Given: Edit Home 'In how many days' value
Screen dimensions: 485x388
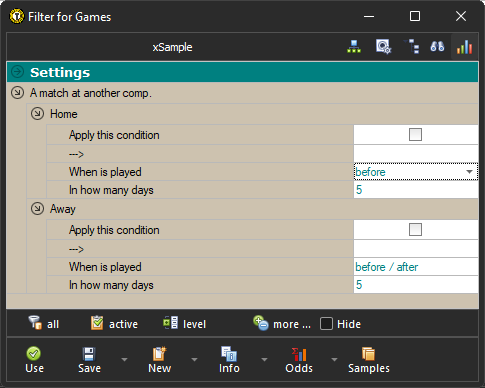Looking at the screenshot, I should [416, 190].
